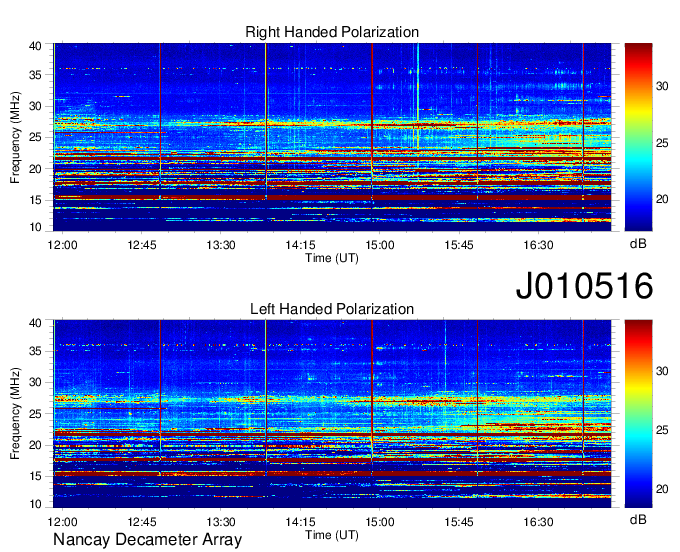Click the 30 dB tick on Right Handed color bar

pyautogui.click(x=662, y=86)
